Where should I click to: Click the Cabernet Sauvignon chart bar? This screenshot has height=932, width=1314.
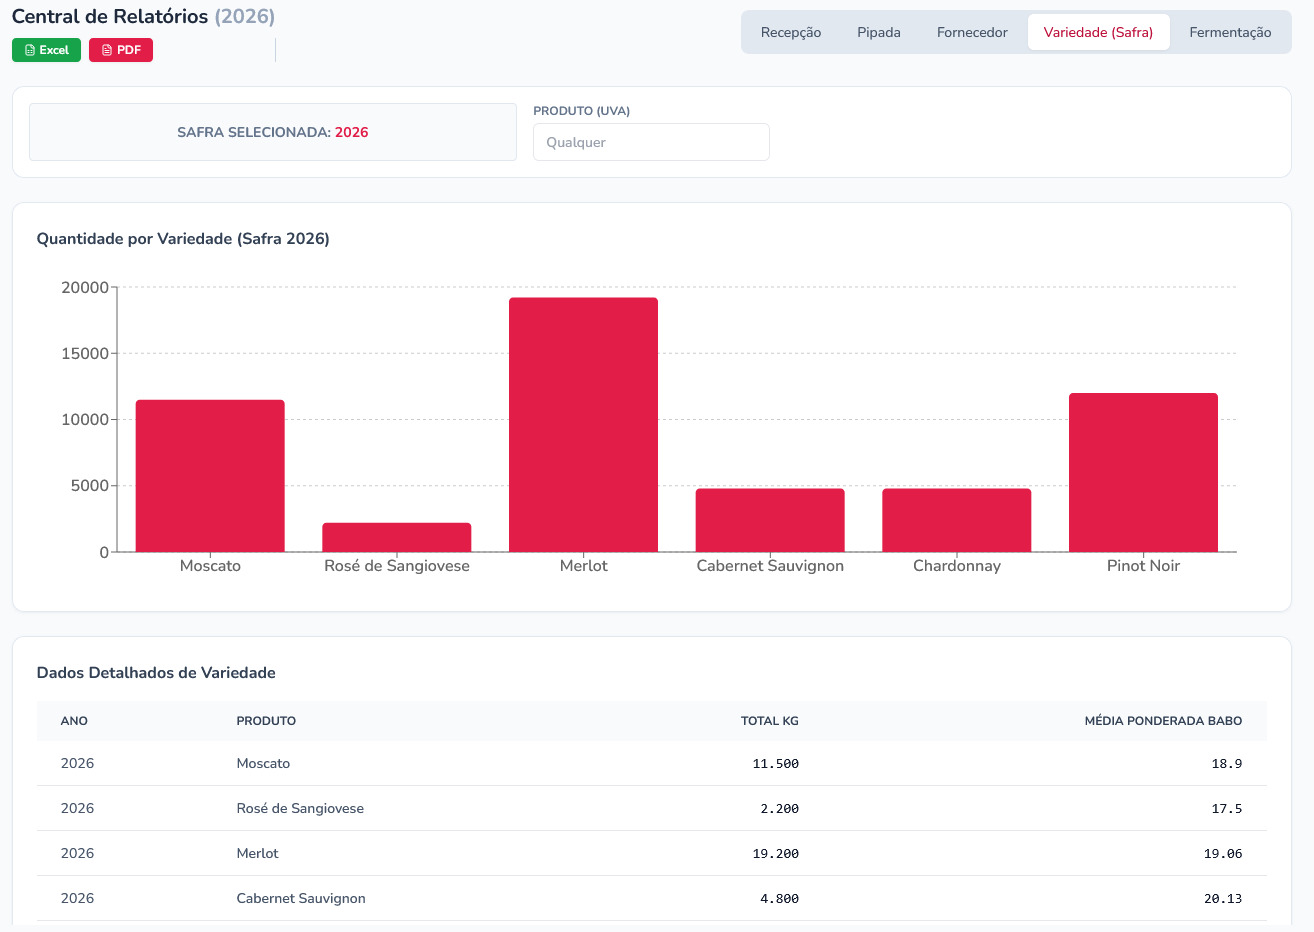(770, 520)
